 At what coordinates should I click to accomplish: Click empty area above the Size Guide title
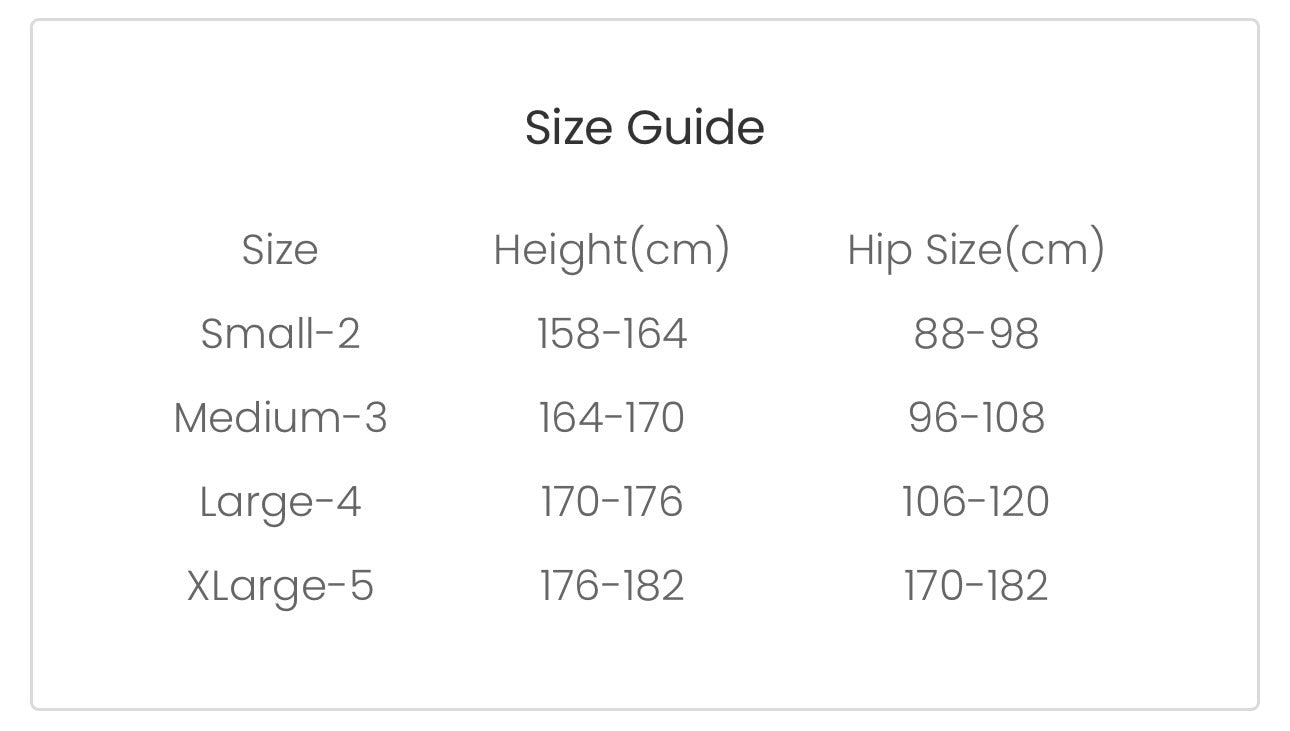(644, 60)
